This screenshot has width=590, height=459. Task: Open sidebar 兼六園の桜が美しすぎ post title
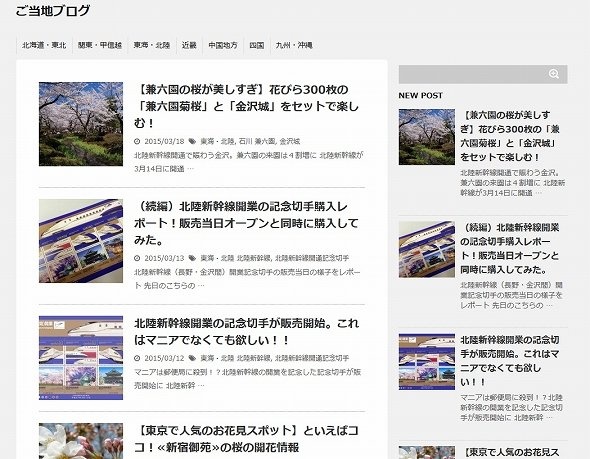[510, 136]
